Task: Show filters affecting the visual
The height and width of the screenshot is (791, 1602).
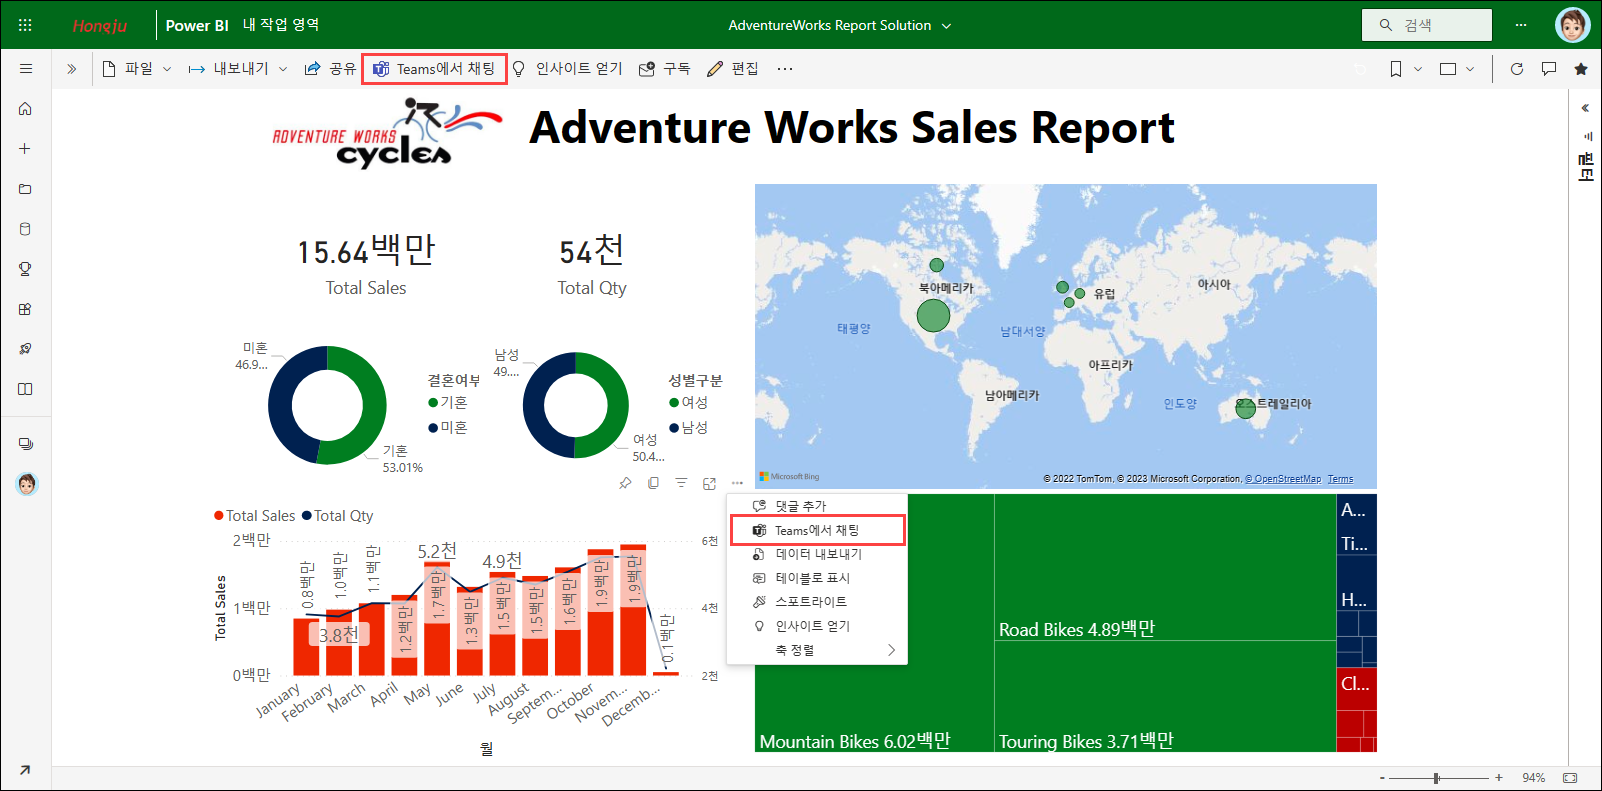Action: coord(681,483)
